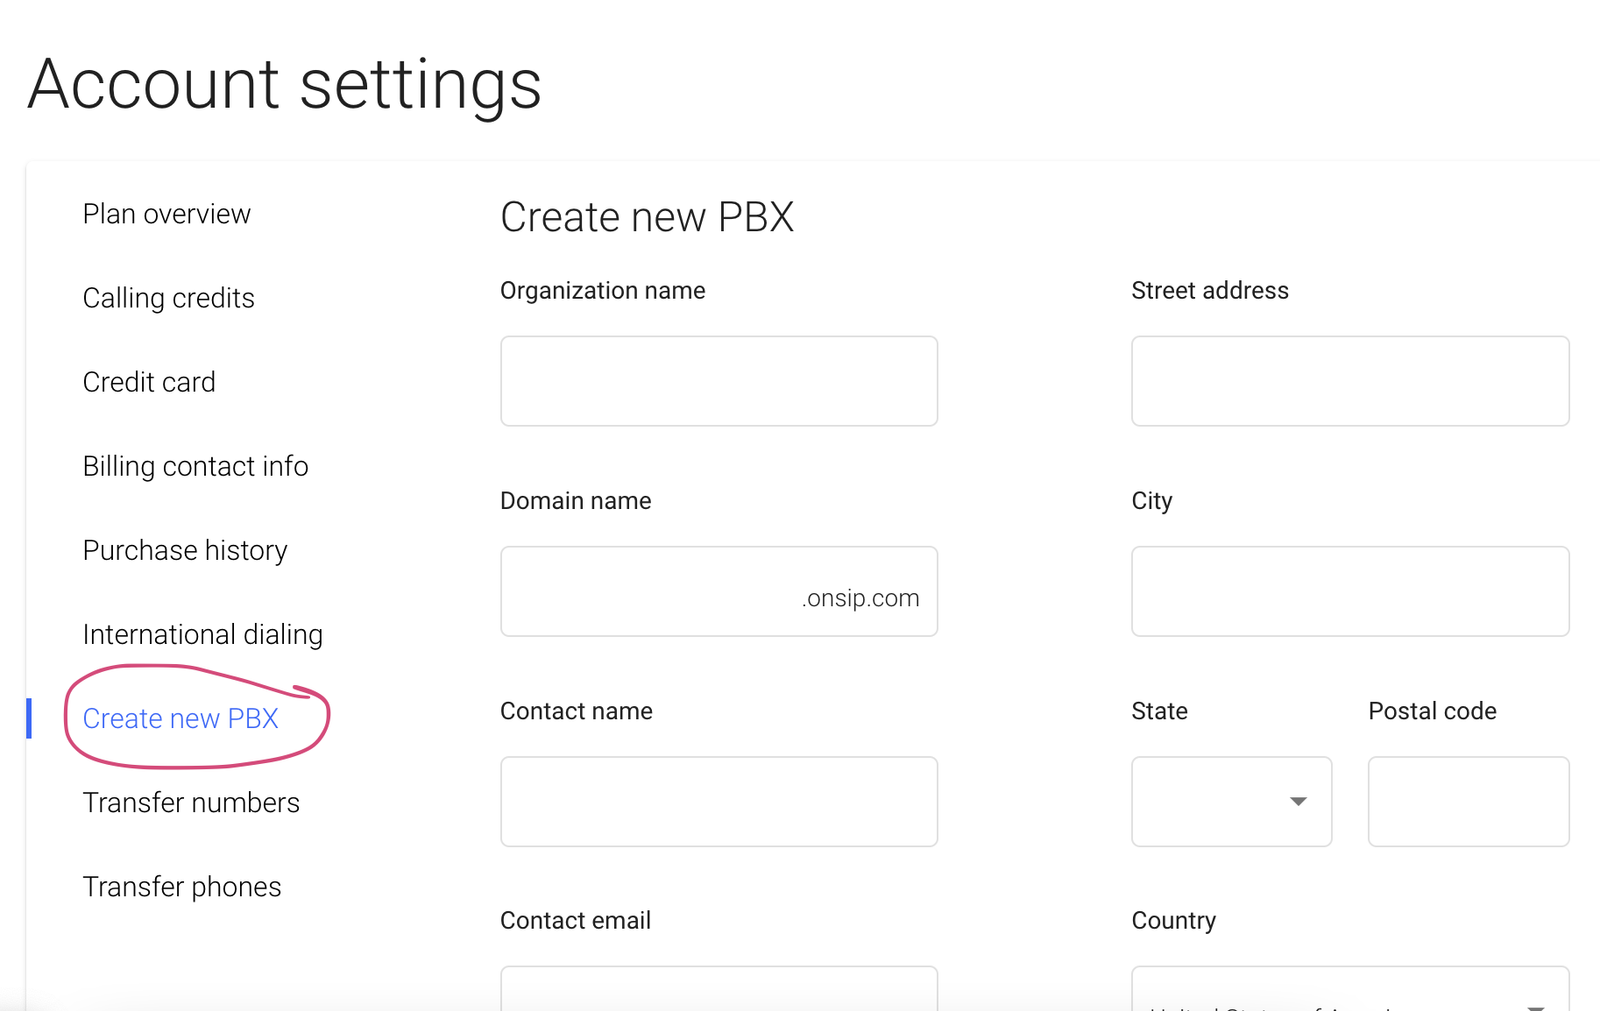Open Transfer phones section
1600x1011 pixels.
pos(182,886)
